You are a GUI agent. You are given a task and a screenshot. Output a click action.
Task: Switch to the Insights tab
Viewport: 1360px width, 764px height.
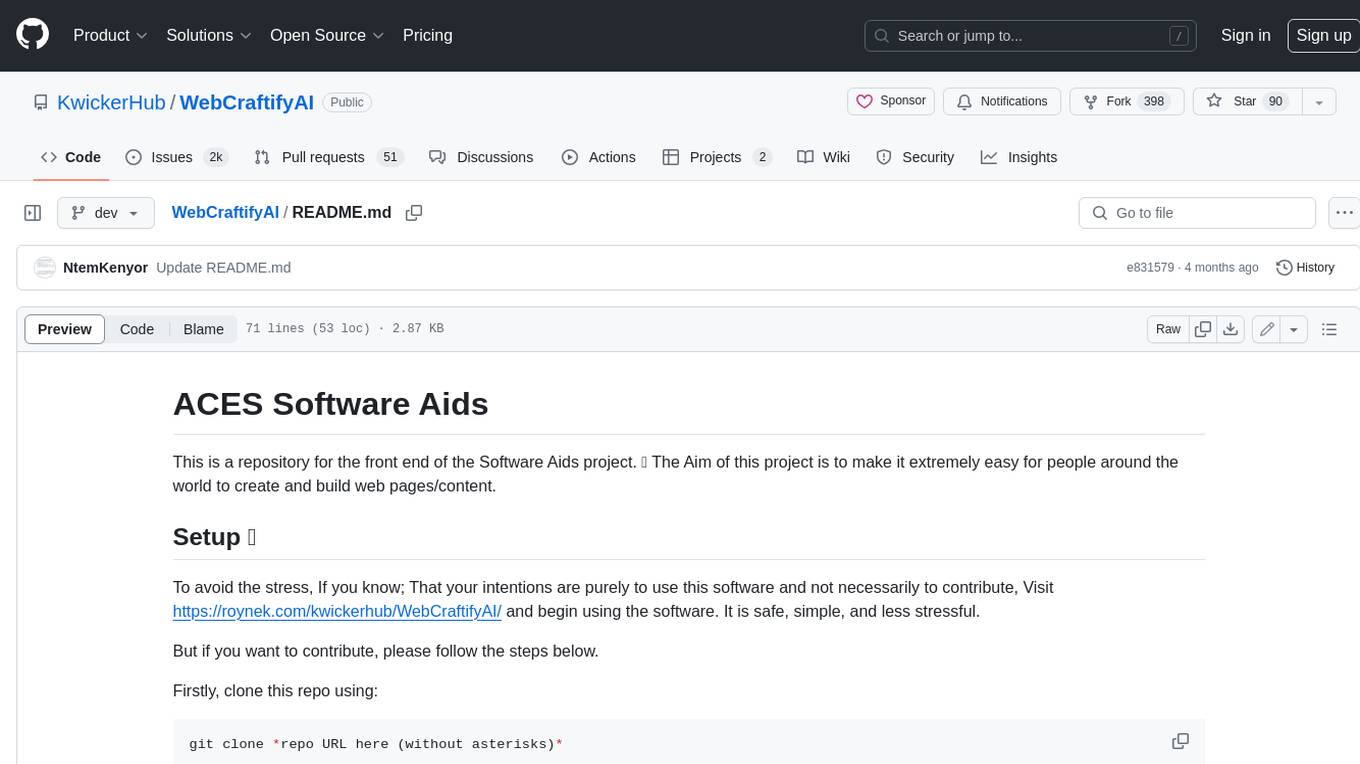(x=1019, y=157)
